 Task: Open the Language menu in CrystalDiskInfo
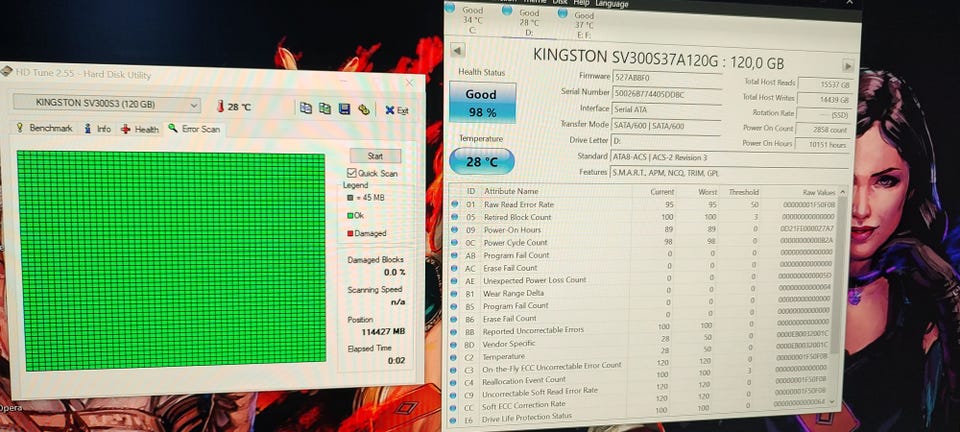click(x=612, y=3)
